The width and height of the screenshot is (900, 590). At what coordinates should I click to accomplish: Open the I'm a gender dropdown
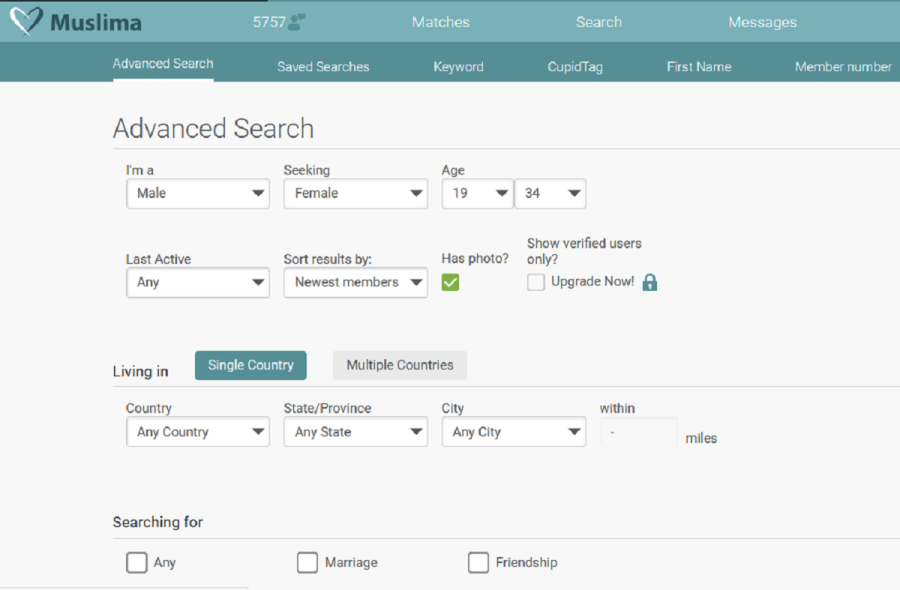pyautogui.click(x=197, y=193)
